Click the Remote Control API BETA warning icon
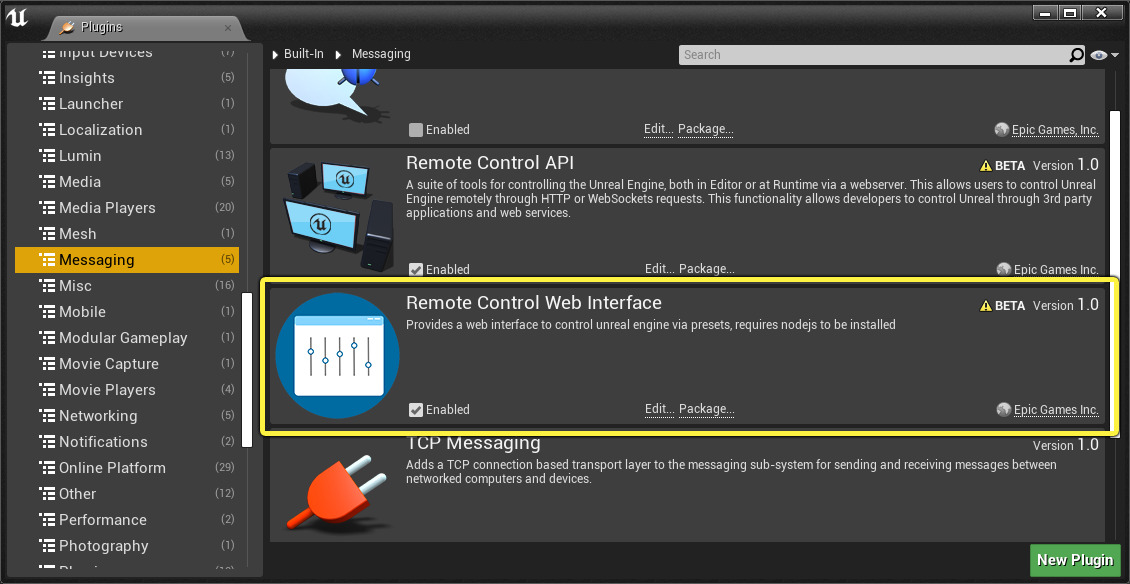This screenshot has height=584, width=1130. click(x=986, y=165)
